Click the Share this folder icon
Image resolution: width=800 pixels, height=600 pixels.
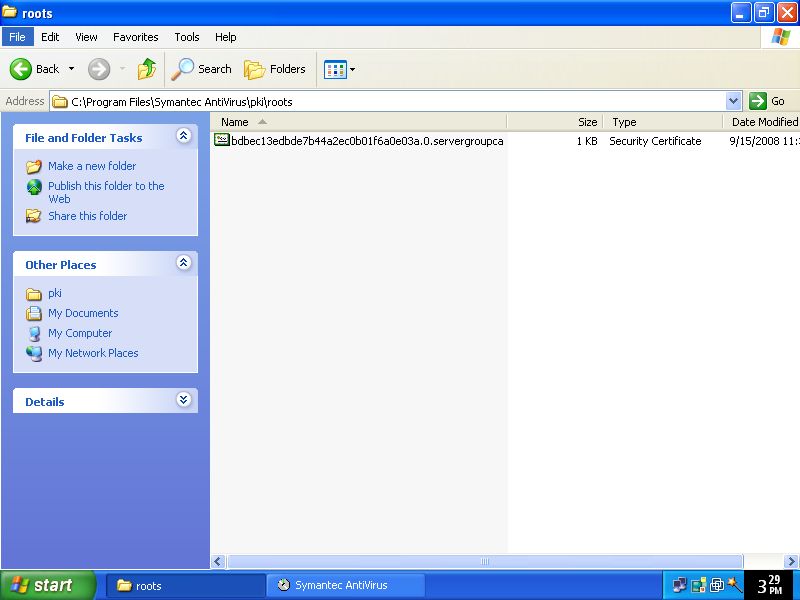pos(34,216)
